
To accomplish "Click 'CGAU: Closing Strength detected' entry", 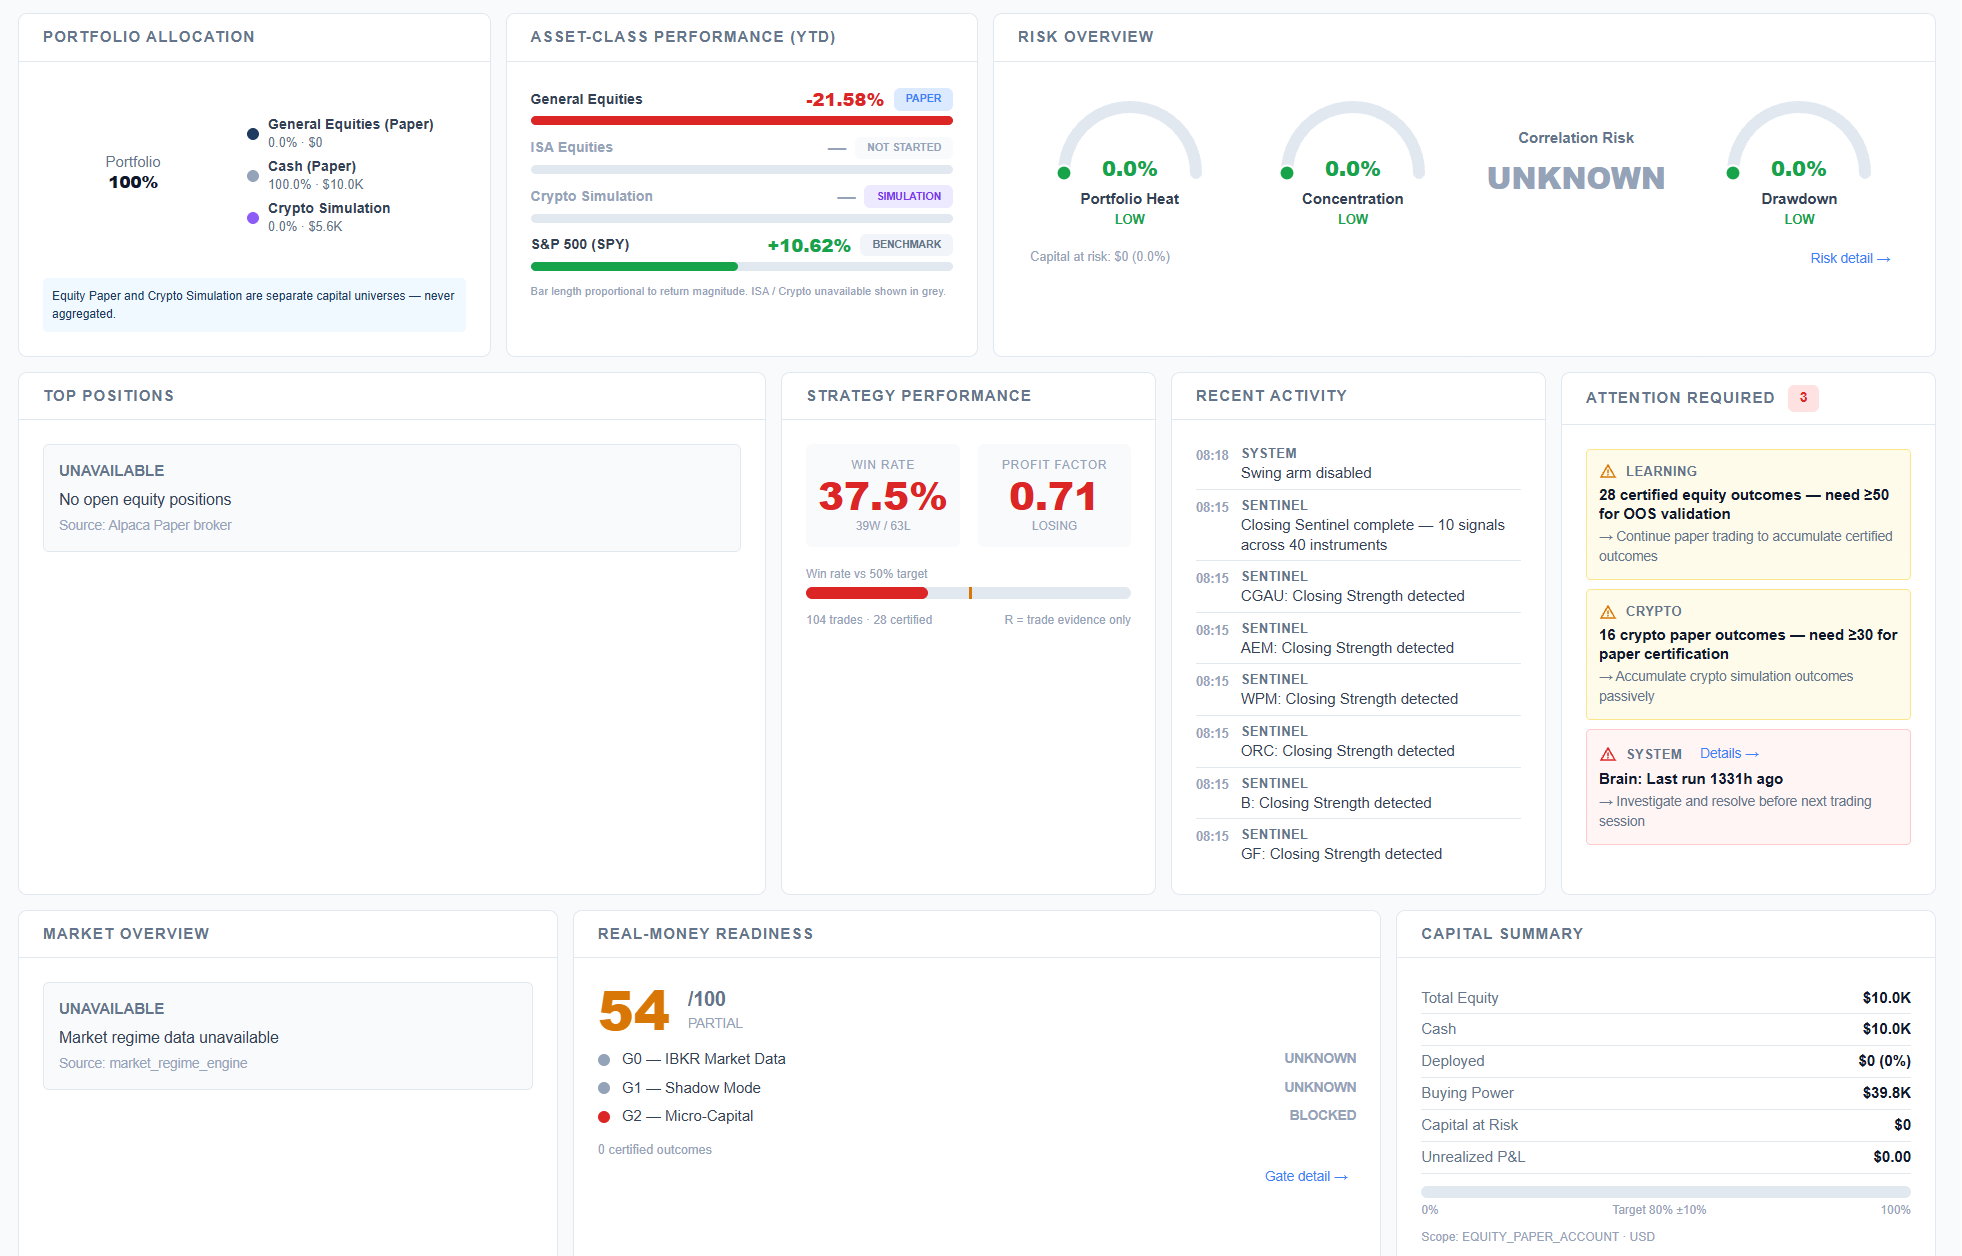I will pos(1358,586).
